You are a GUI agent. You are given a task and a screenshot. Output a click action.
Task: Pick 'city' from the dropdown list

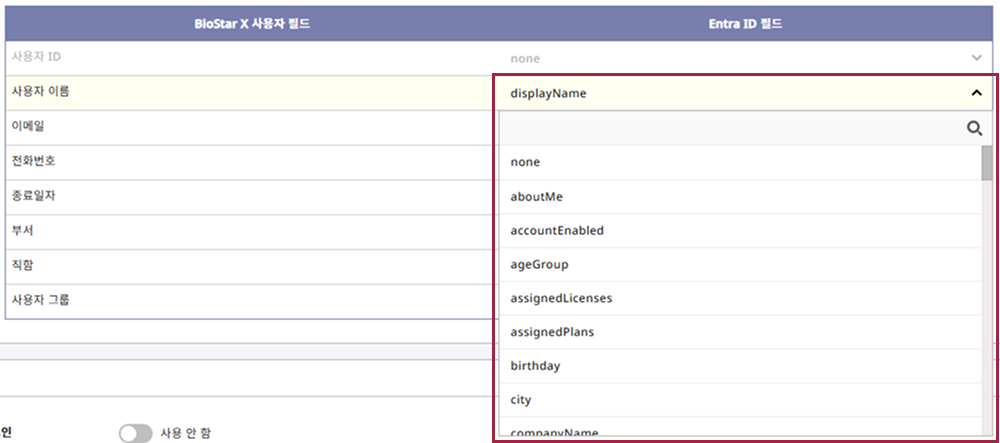(x=520, y=400)
